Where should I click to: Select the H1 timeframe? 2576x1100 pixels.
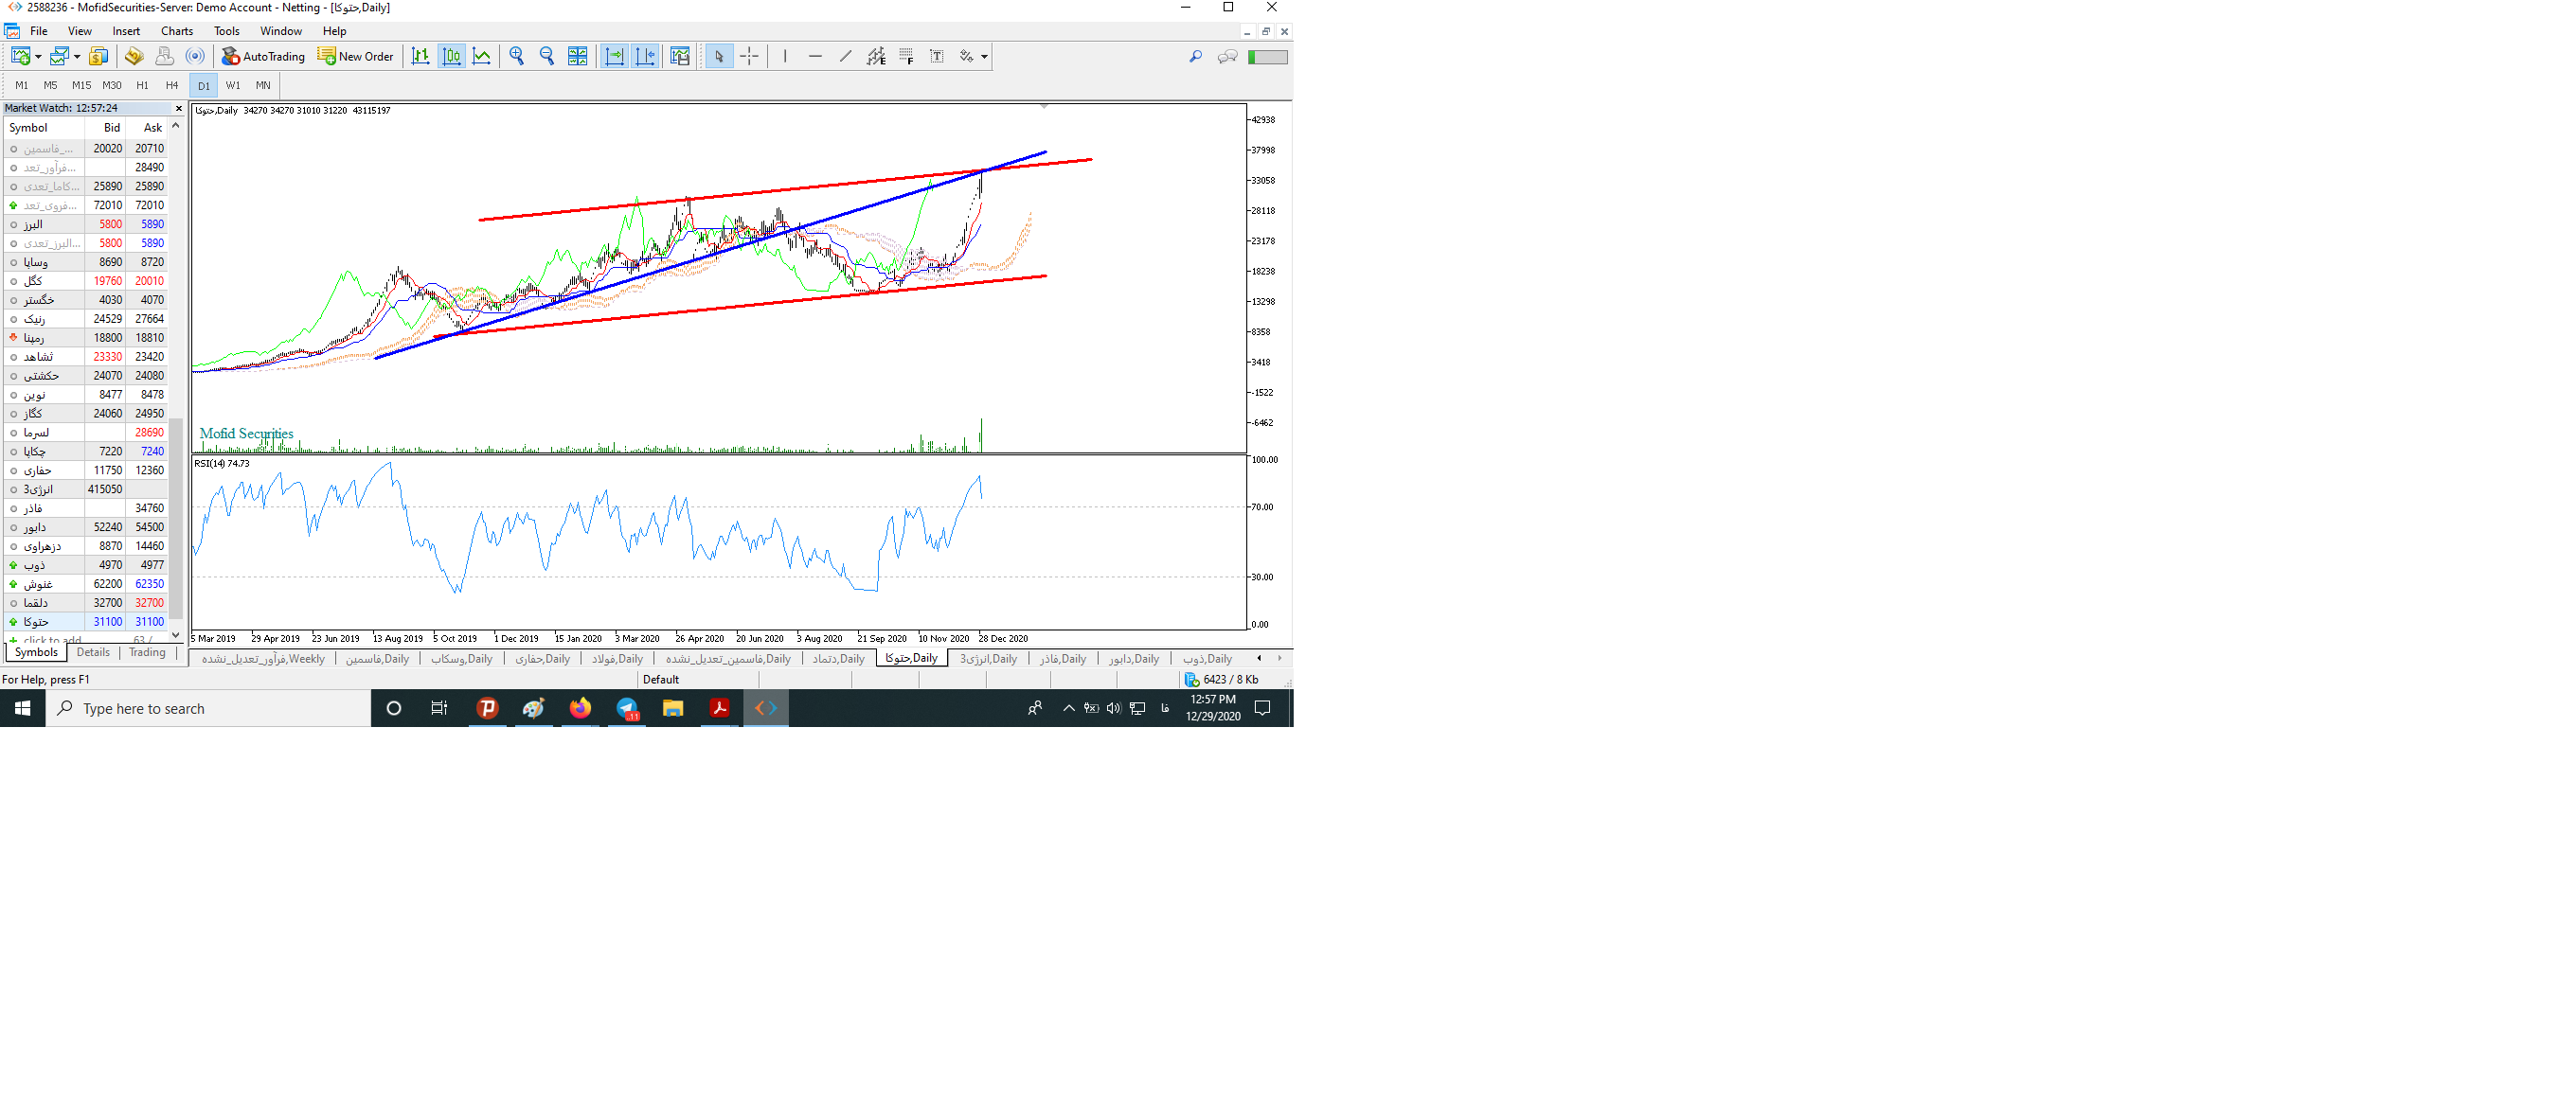[142, 86]
